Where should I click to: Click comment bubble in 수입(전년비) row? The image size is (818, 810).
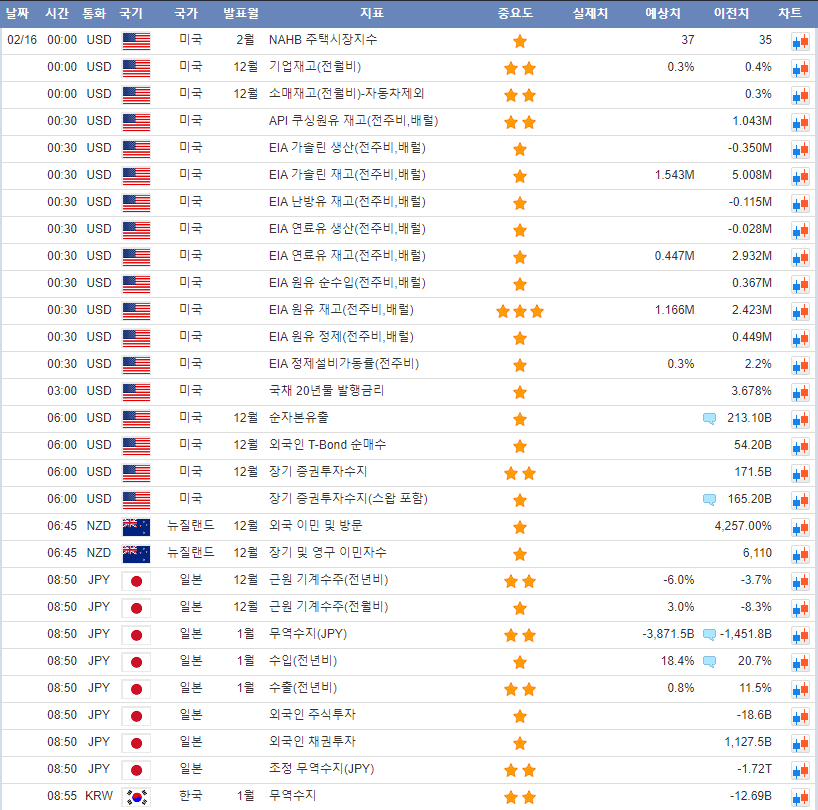[709, 661]
